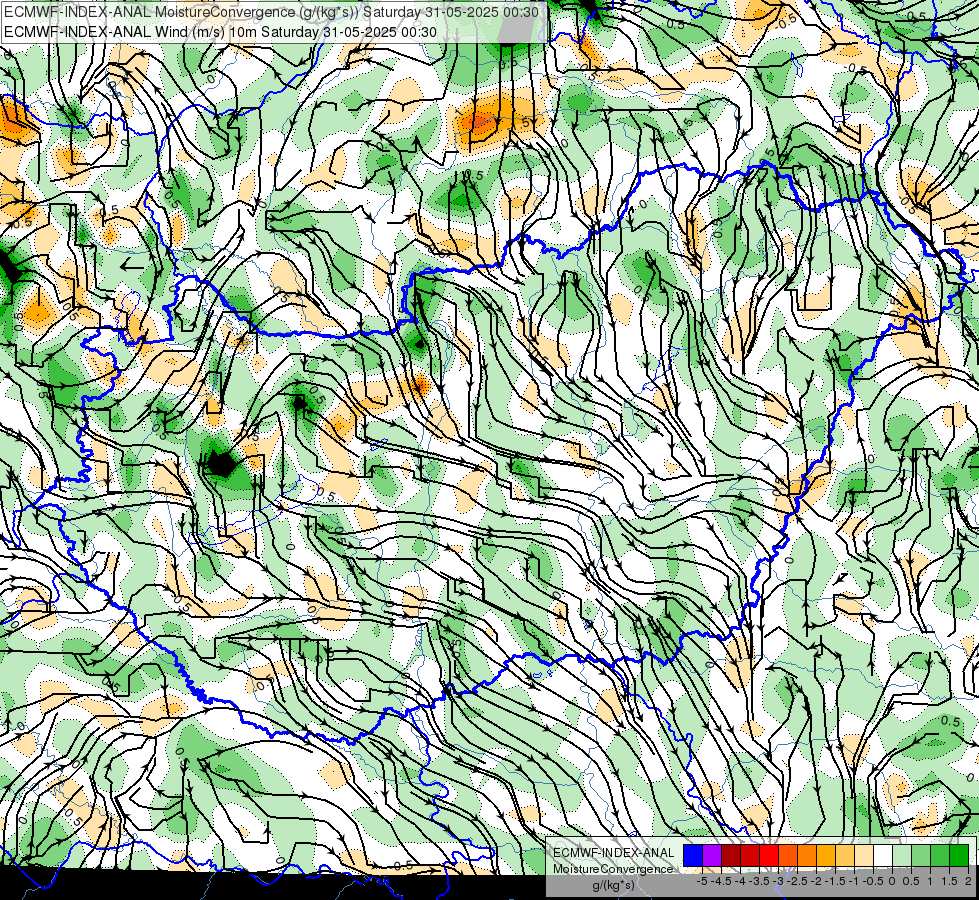979x900 pixels.
Task: Click the legend swatch between -1.5 and -1
Action: point(845,856)
